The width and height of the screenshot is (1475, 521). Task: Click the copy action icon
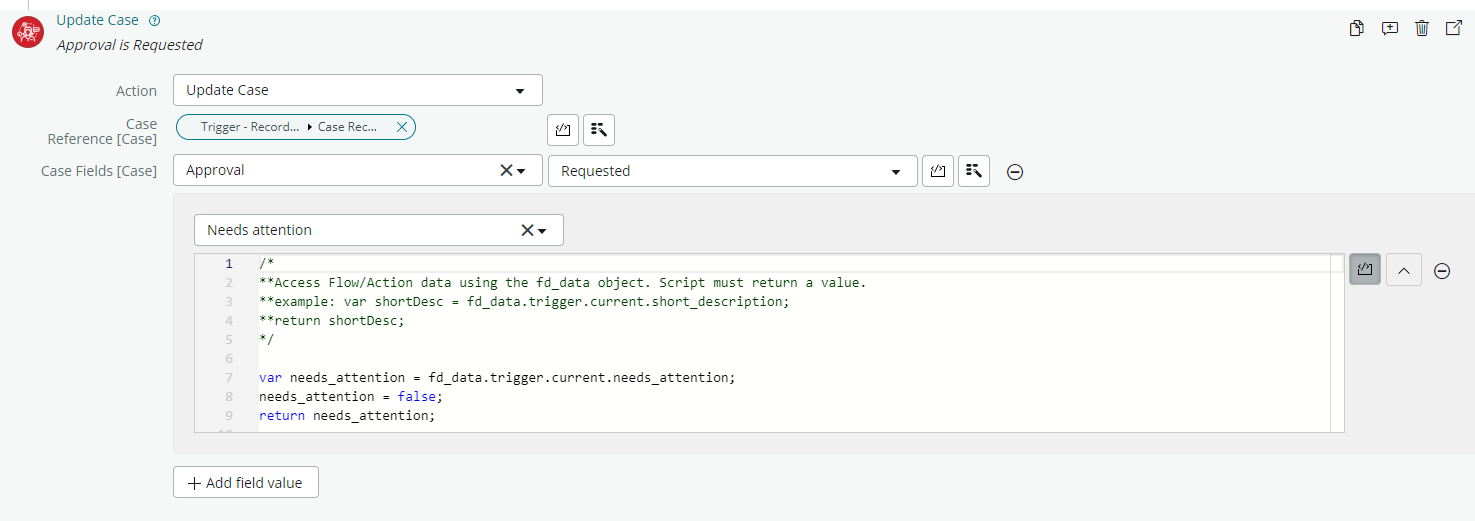[1357, 28]
